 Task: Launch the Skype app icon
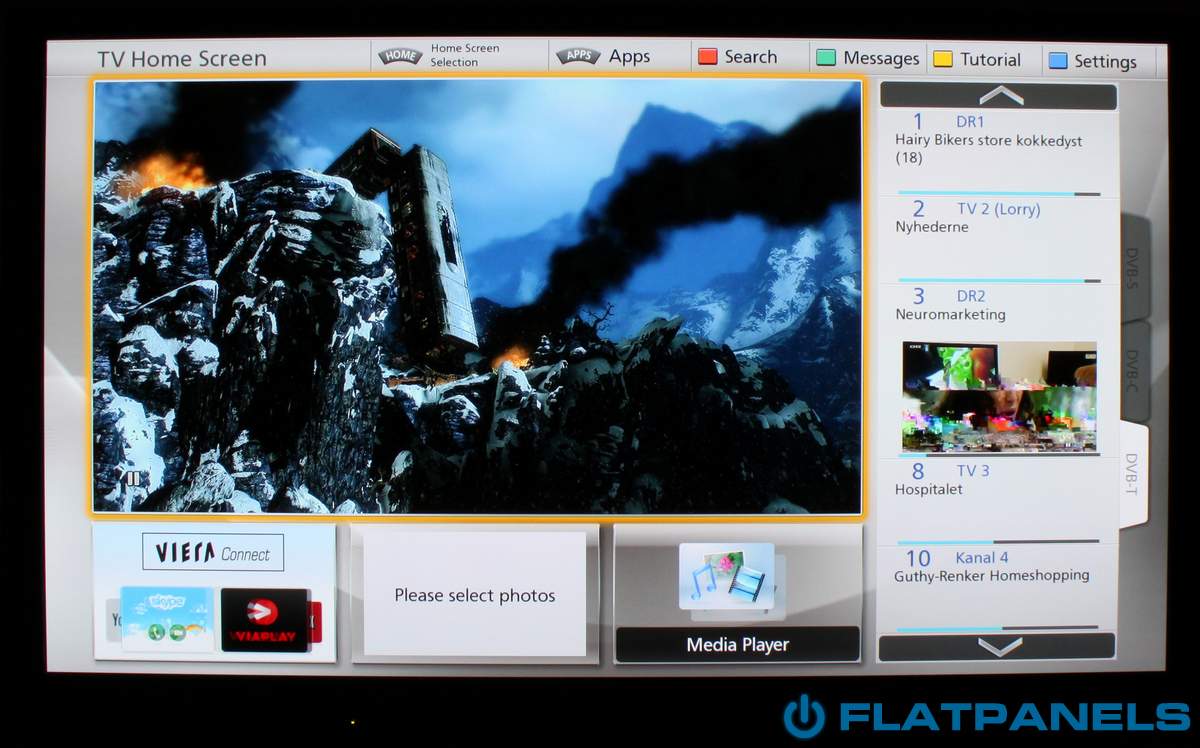(167, 619)
